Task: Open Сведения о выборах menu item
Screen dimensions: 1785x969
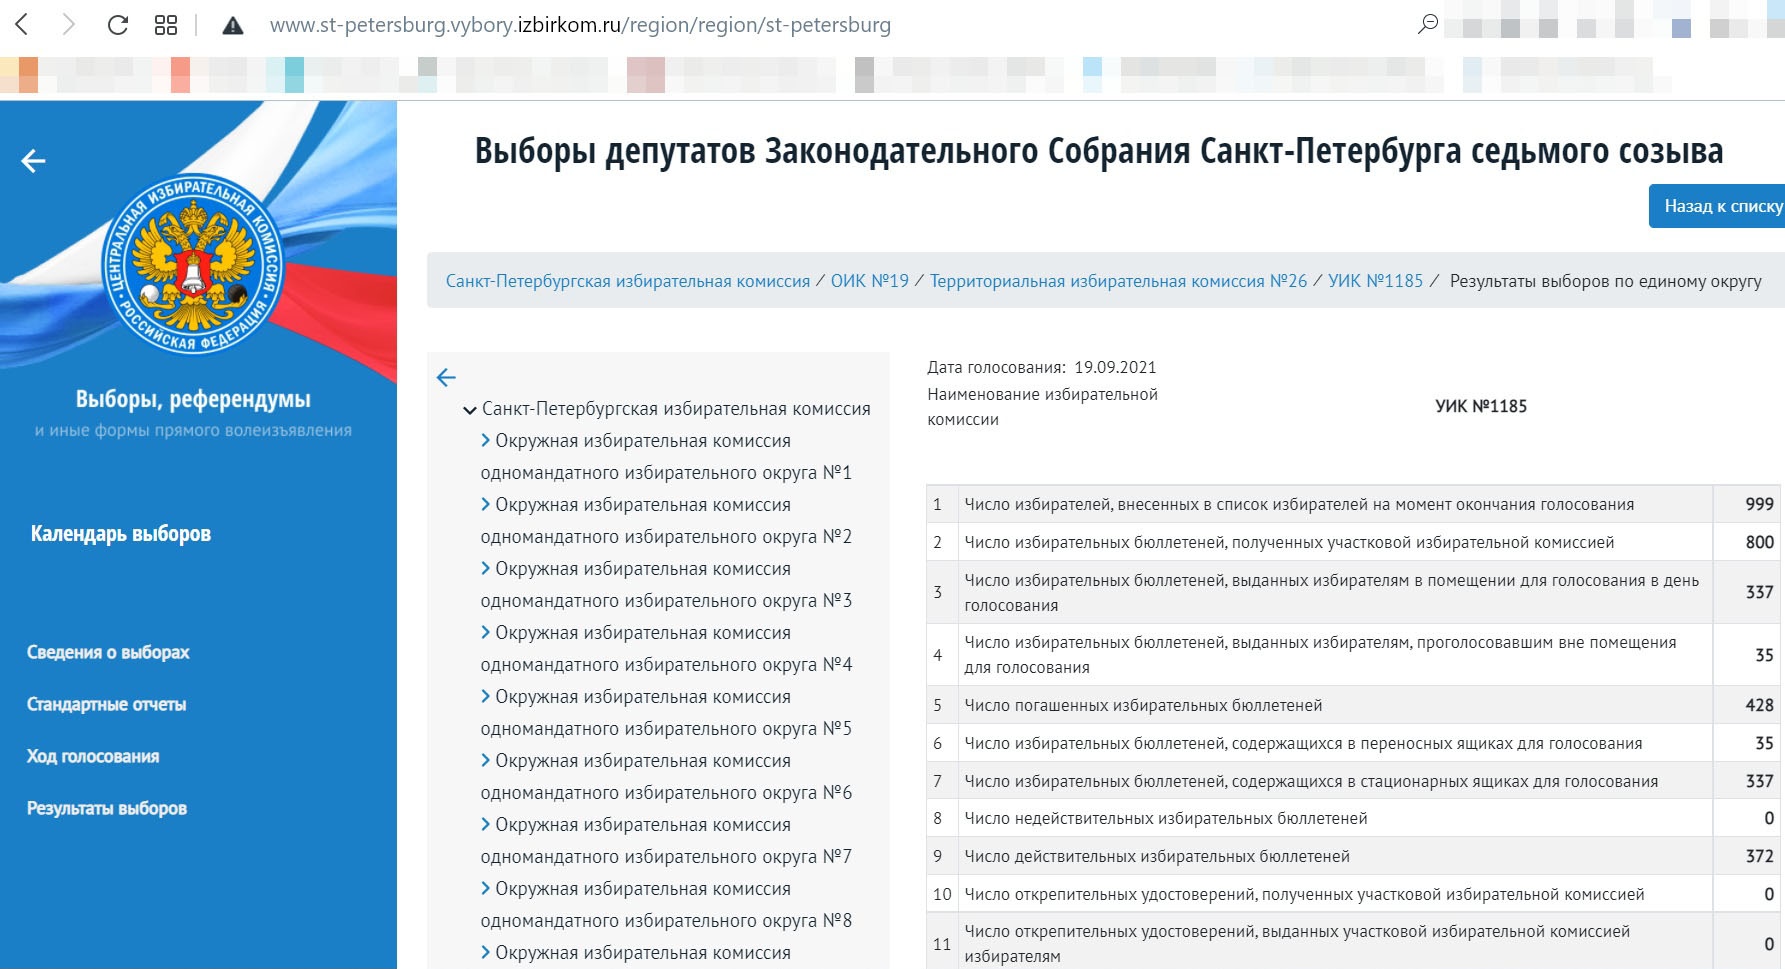Action: point(108,652)
